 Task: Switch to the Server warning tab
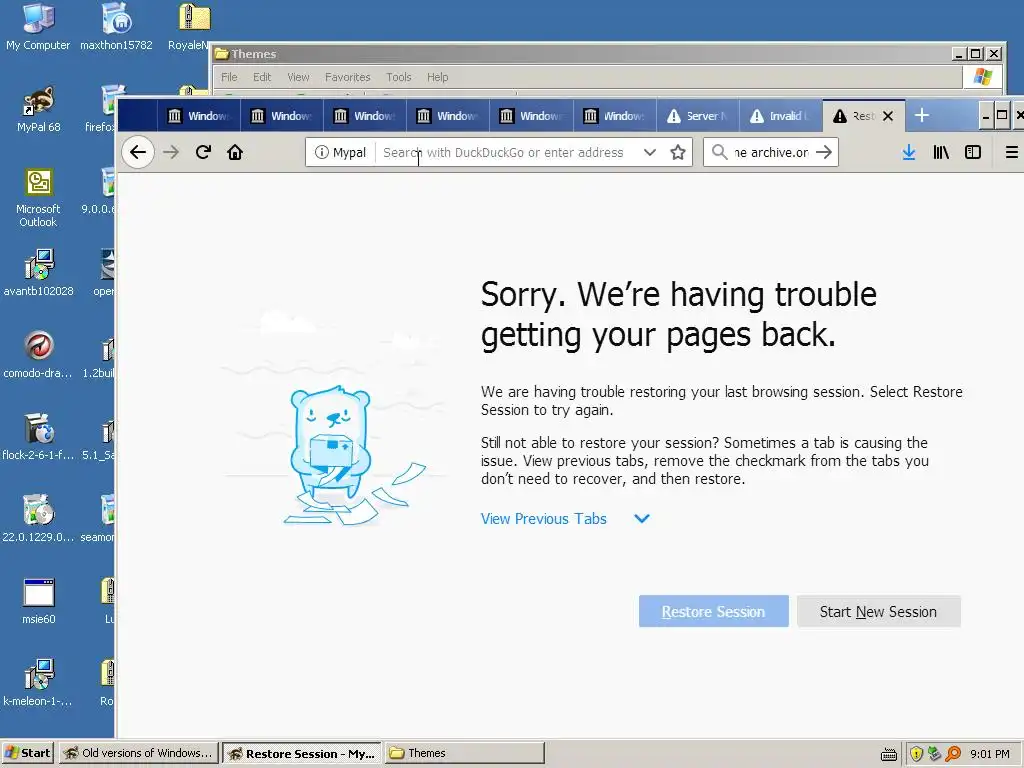[x=697, y=116]
